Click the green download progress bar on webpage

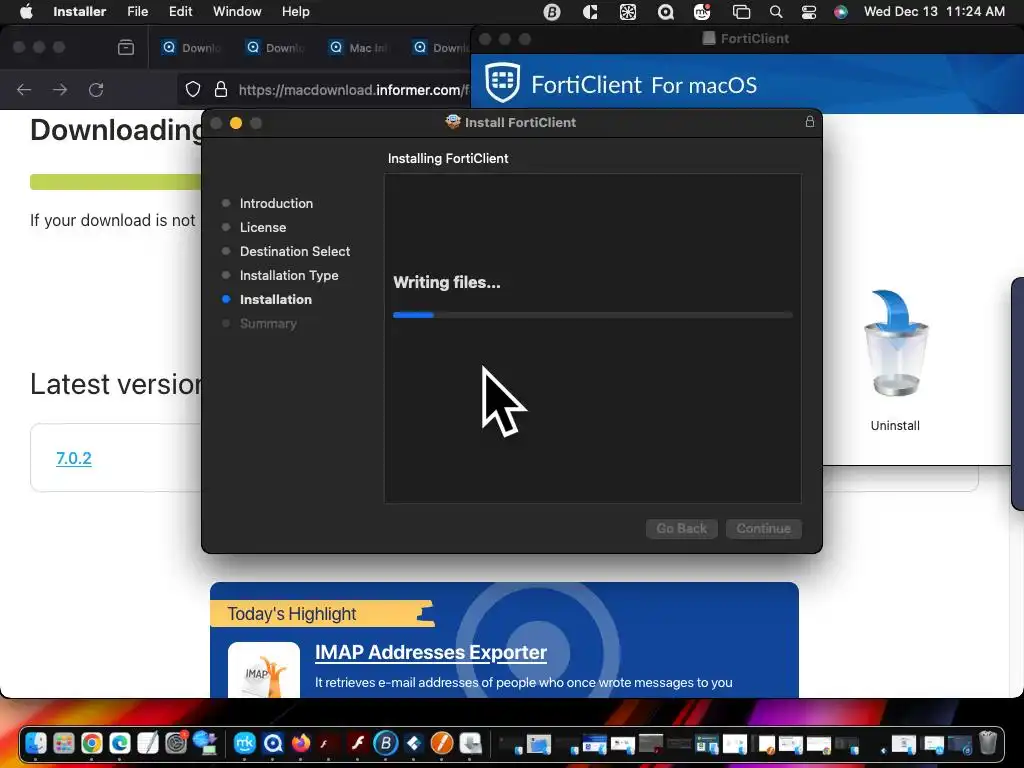[115, 182]
